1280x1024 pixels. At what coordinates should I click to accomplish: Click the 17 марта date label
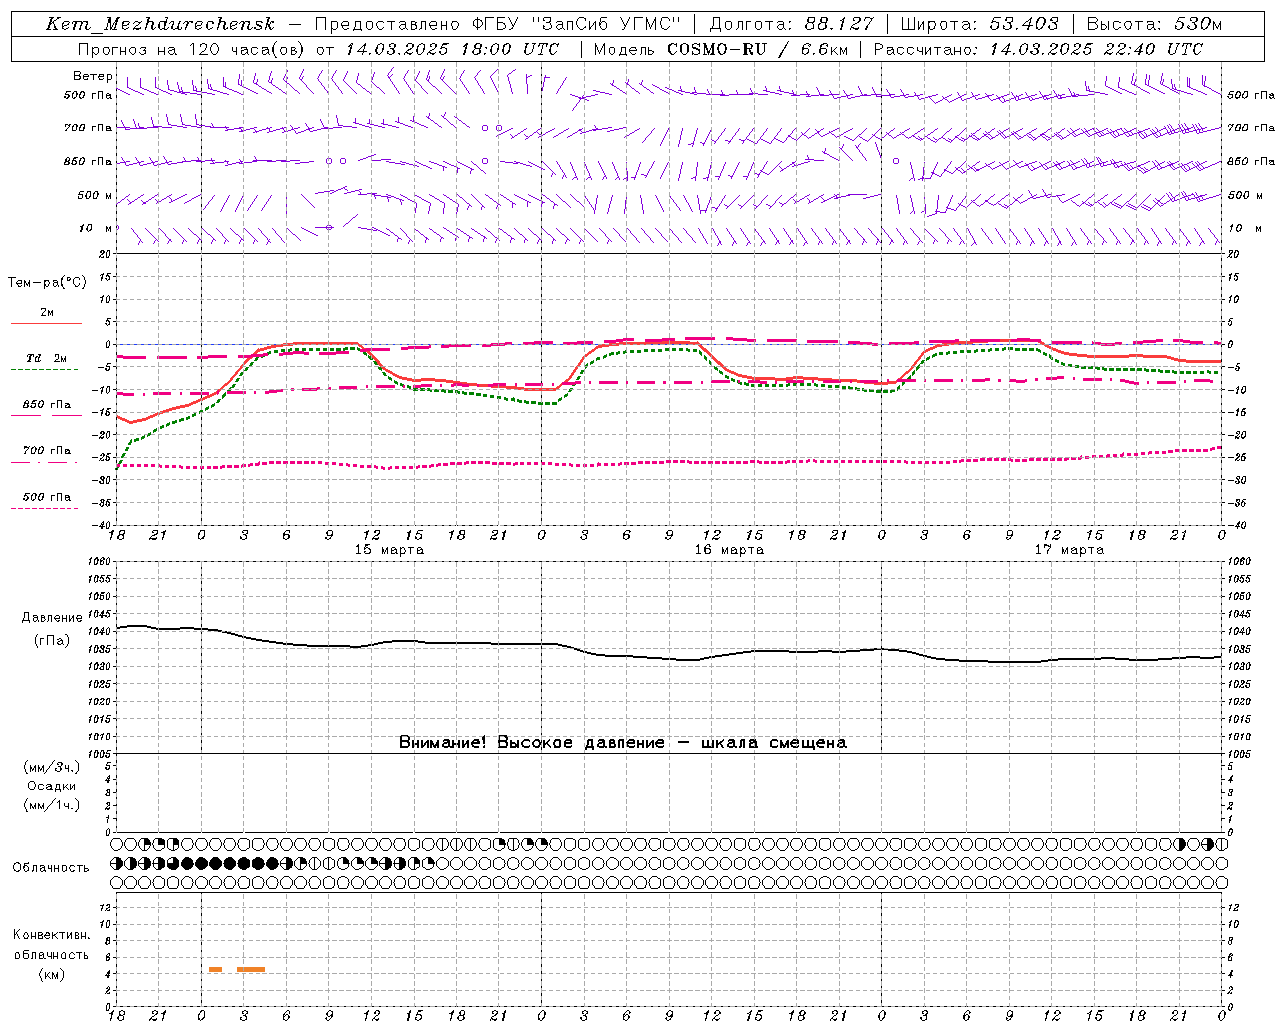point(1069,550)
